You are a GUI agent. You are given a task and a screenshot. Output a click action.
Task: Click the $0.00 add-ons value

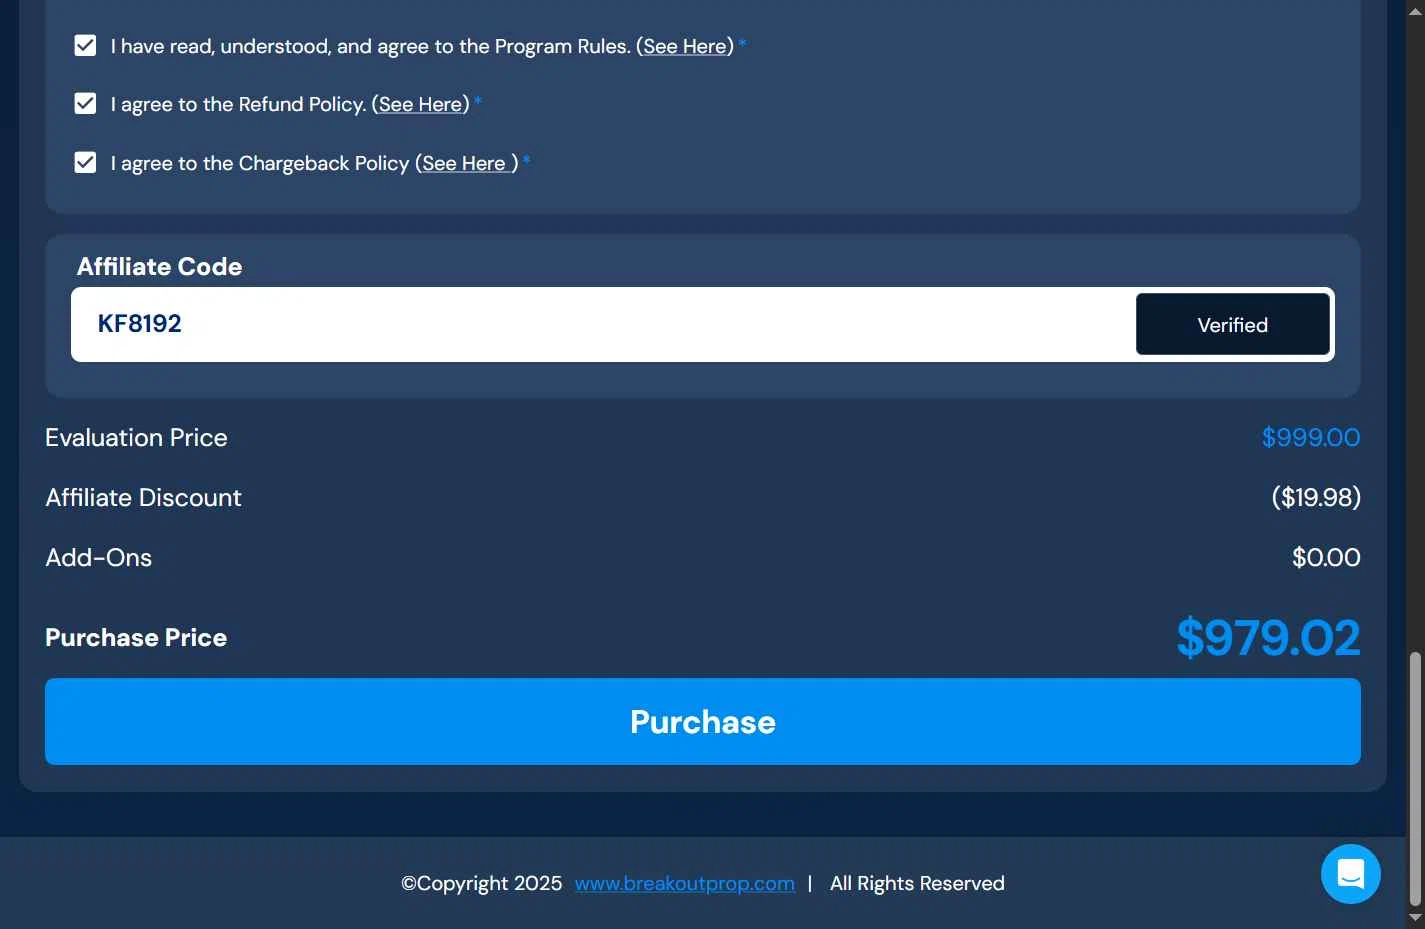click(x=1326, y=557)
